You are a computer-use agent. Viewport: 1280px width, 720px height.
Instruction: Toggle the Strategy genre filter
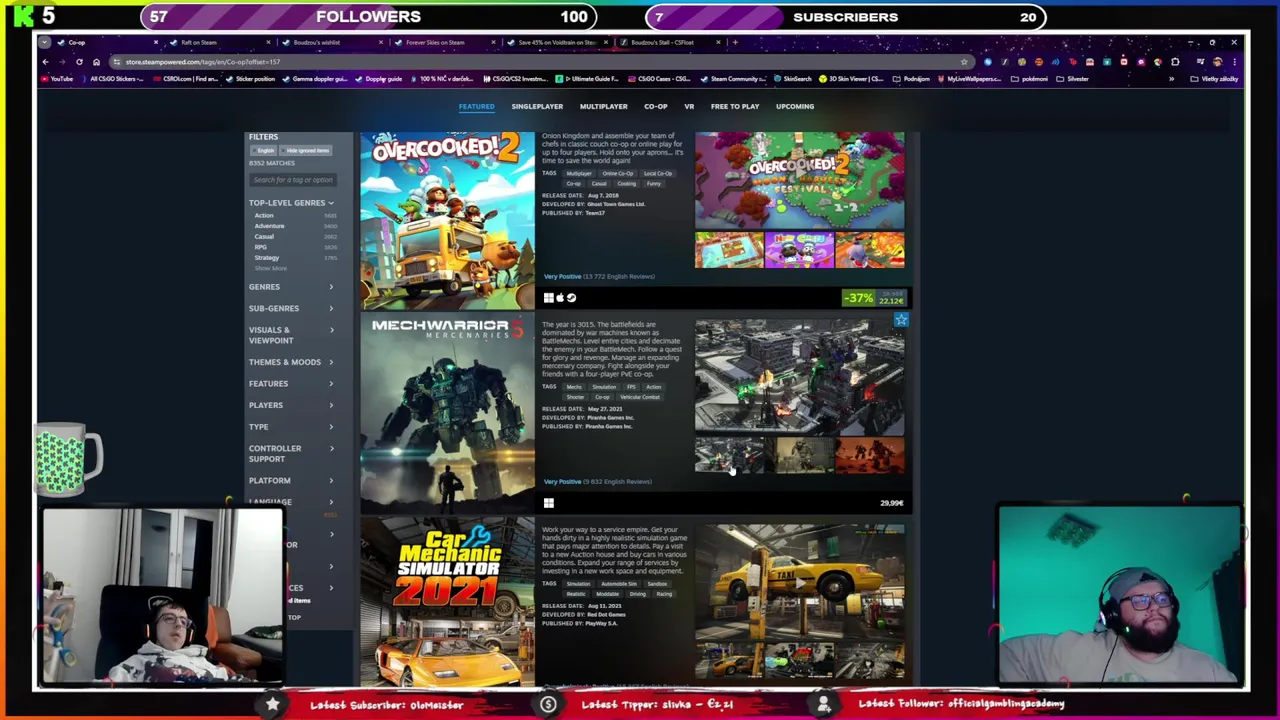[x=267, y=258]
